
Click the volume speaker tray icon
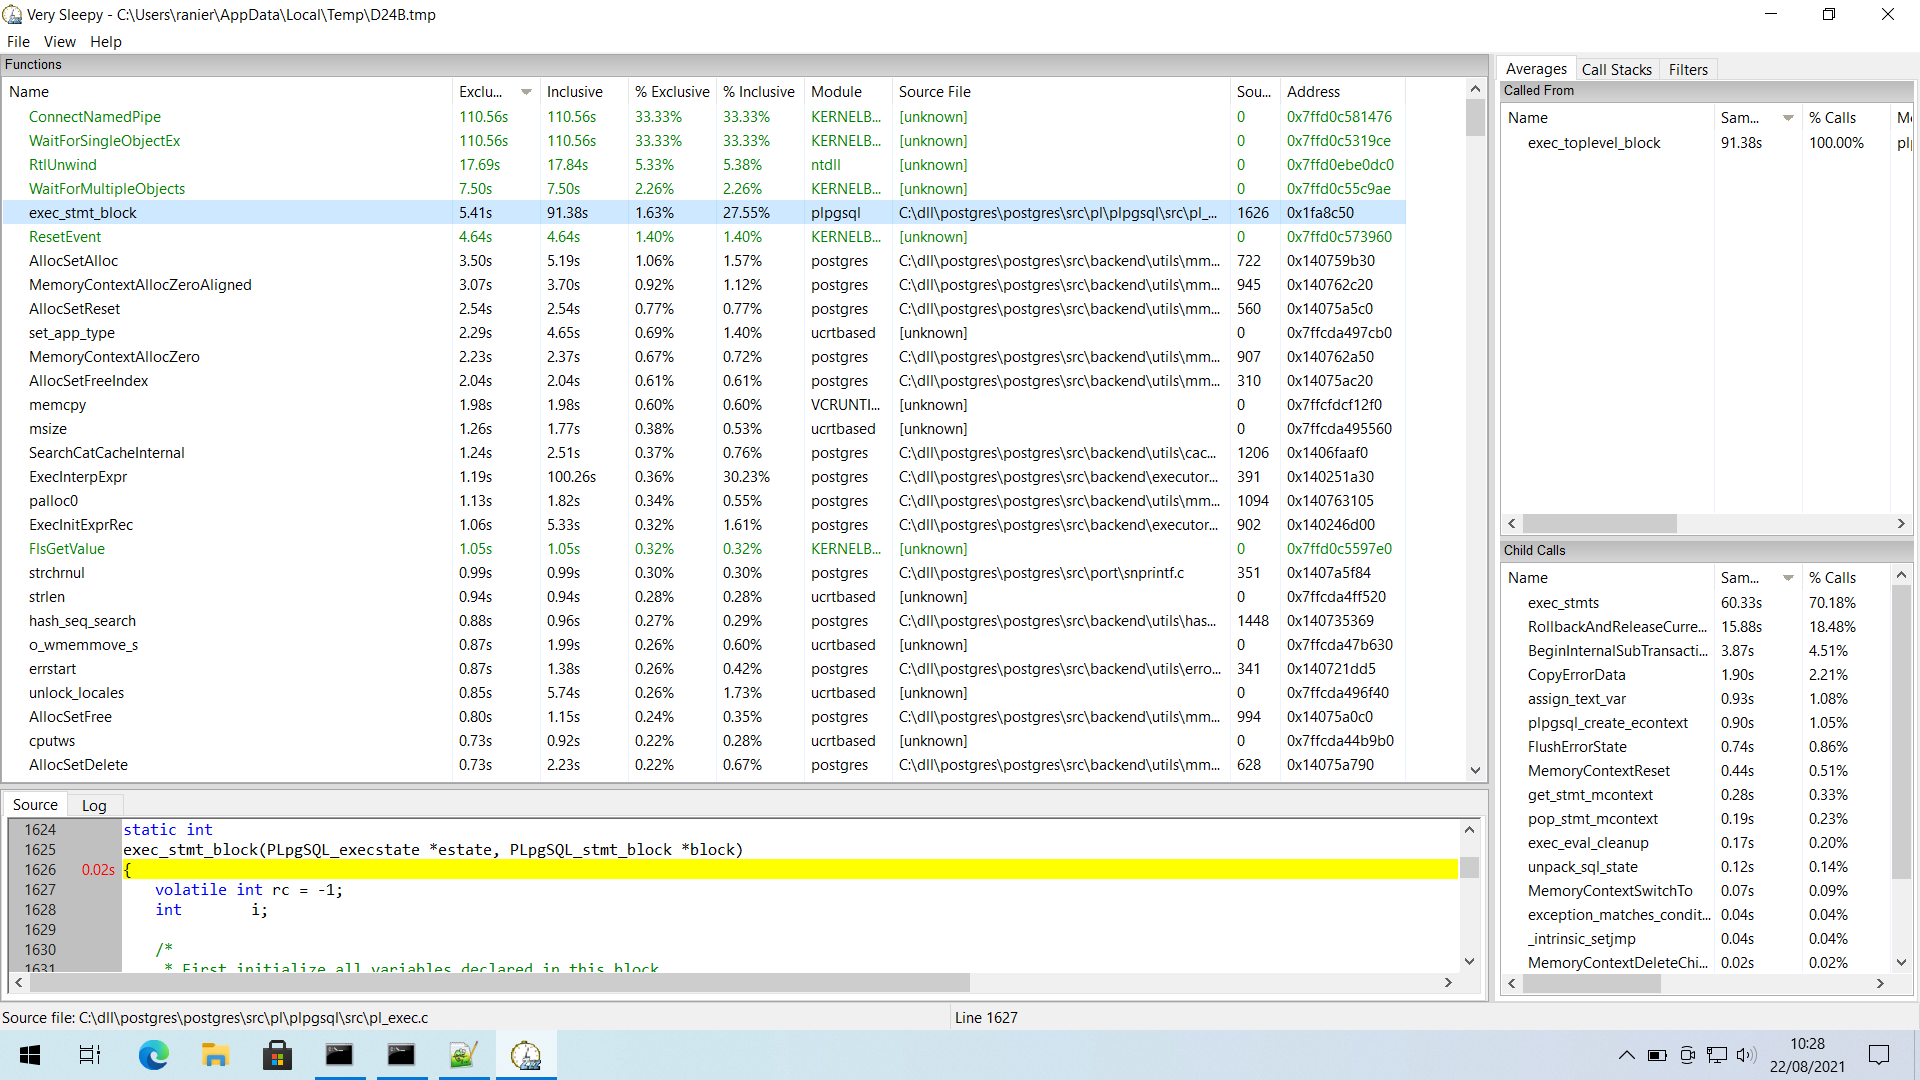pyautogui.click(x=1746, y=1055)
